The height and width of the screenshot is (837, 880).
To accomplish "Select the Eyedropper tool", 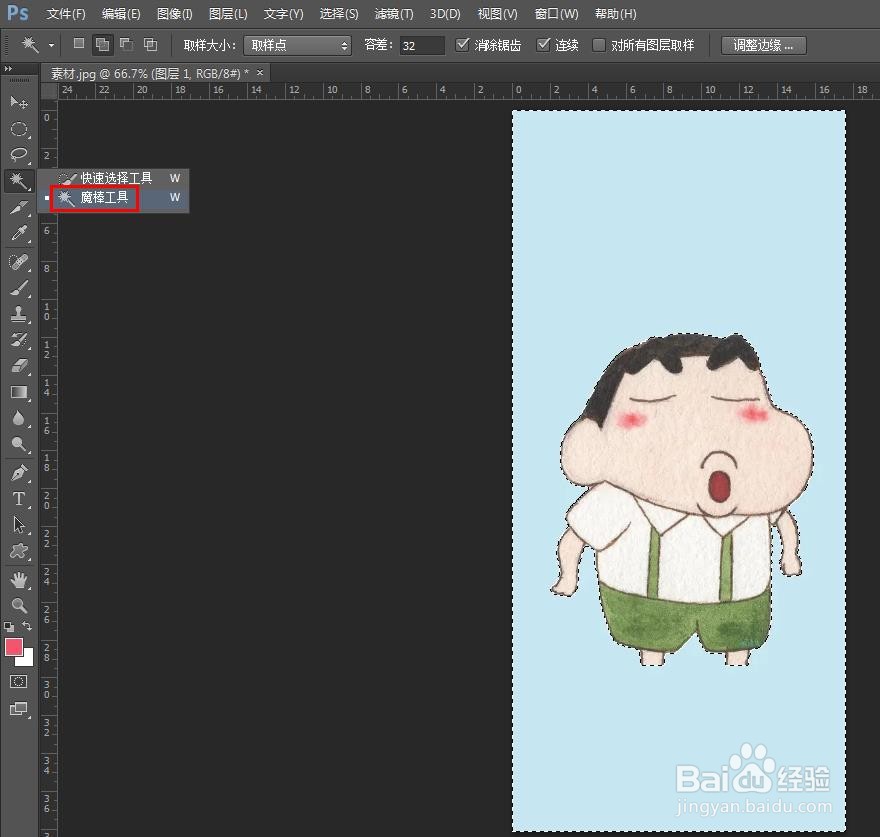I will (x=19, y=232).
